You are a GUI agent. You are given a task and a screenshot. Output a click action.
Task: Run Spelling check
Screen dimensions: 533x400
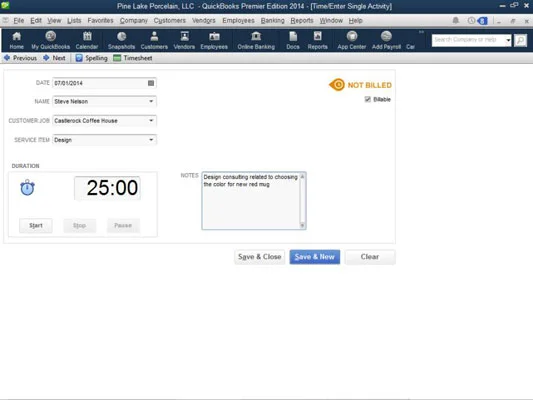tap(91, 58)
